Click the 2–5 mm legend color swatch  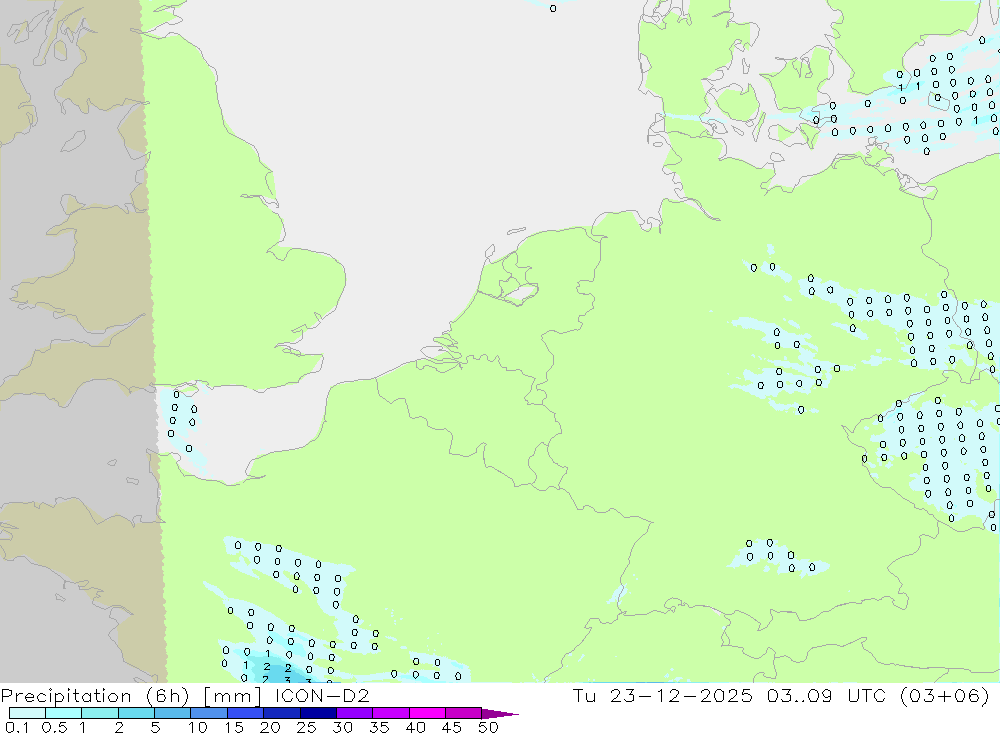click(136, 713)
